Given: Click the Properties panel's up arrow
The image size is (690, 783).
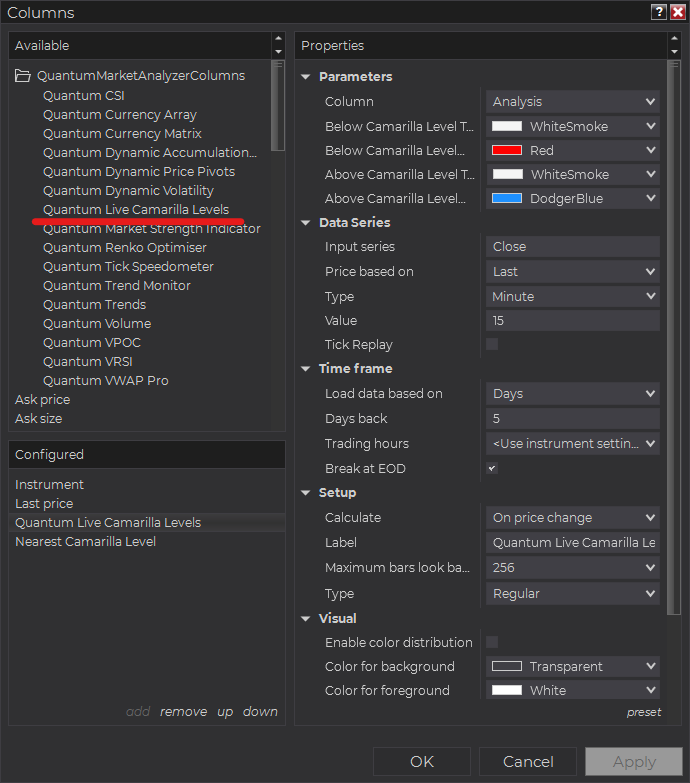Looking at the screenshot, I should click(x=675, y=38).
